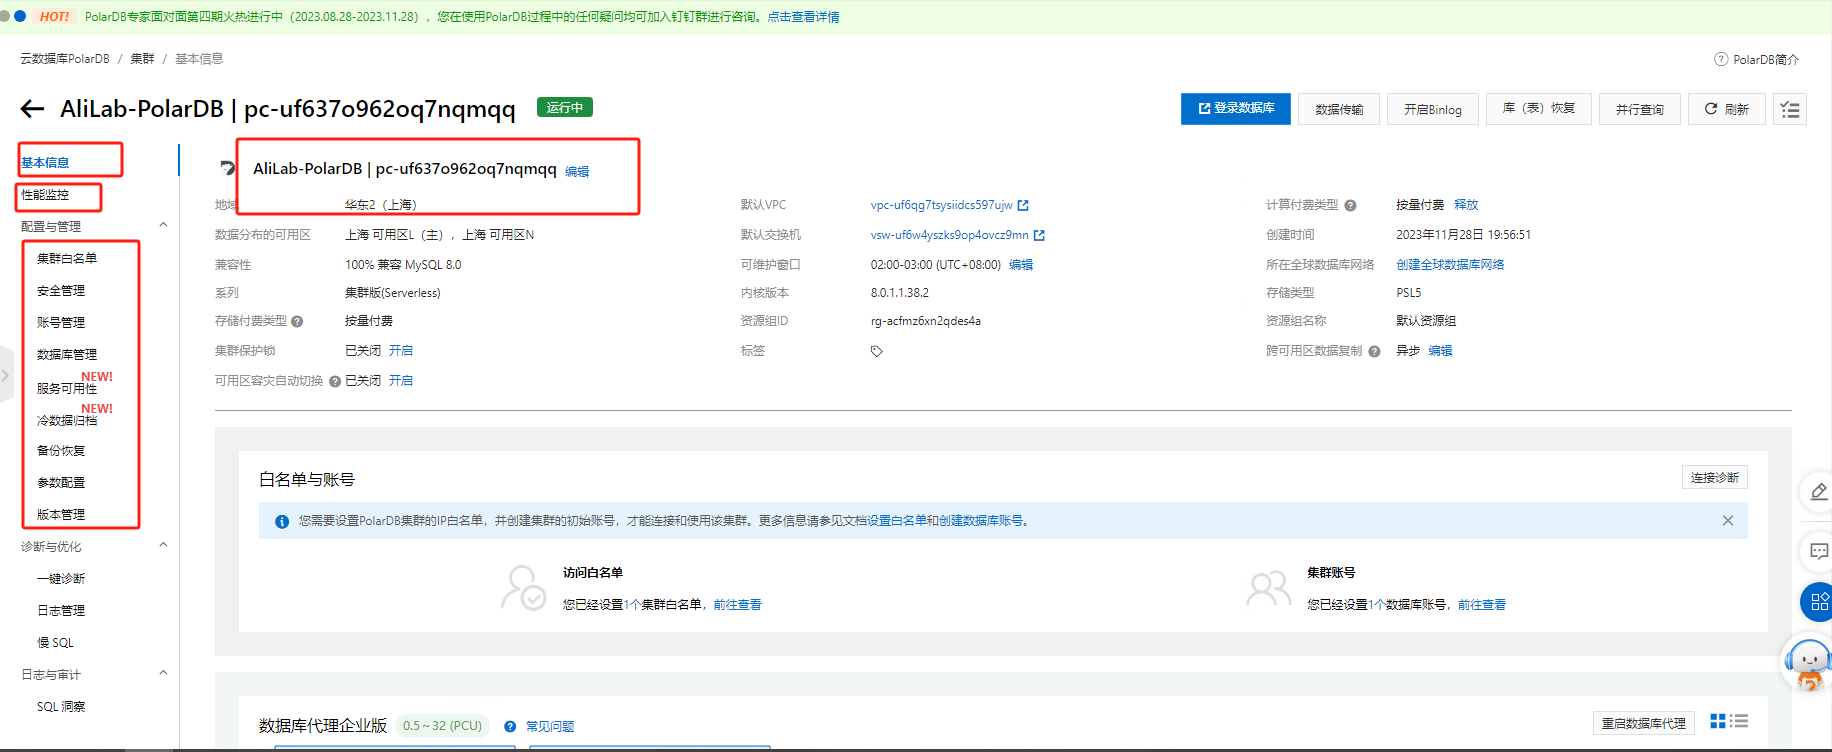Click help icon next to 跨可用区数据复制
Image resolution: width=1832 pixels, height=752 pixels.
pyautogui.click(x=1374, y=351)
